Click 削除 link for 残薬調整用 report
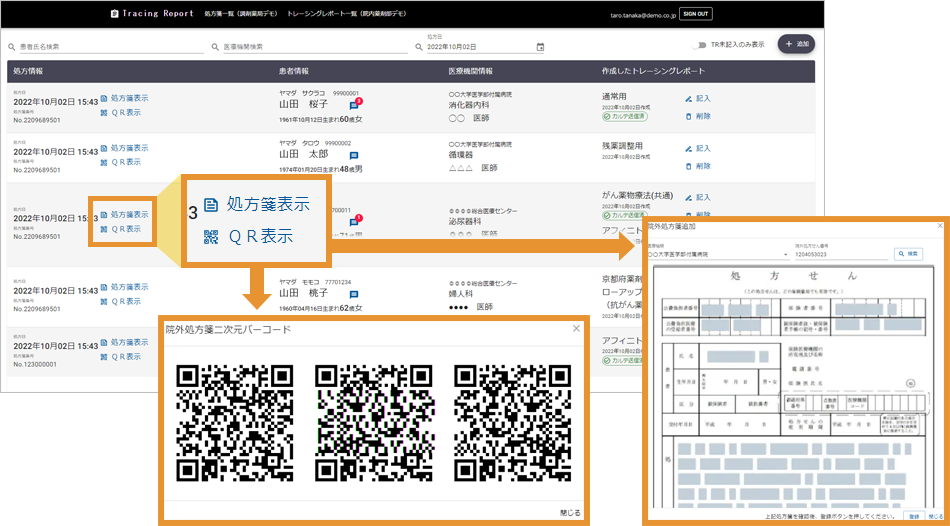This screenshot has width=950, height=526. 703,166
